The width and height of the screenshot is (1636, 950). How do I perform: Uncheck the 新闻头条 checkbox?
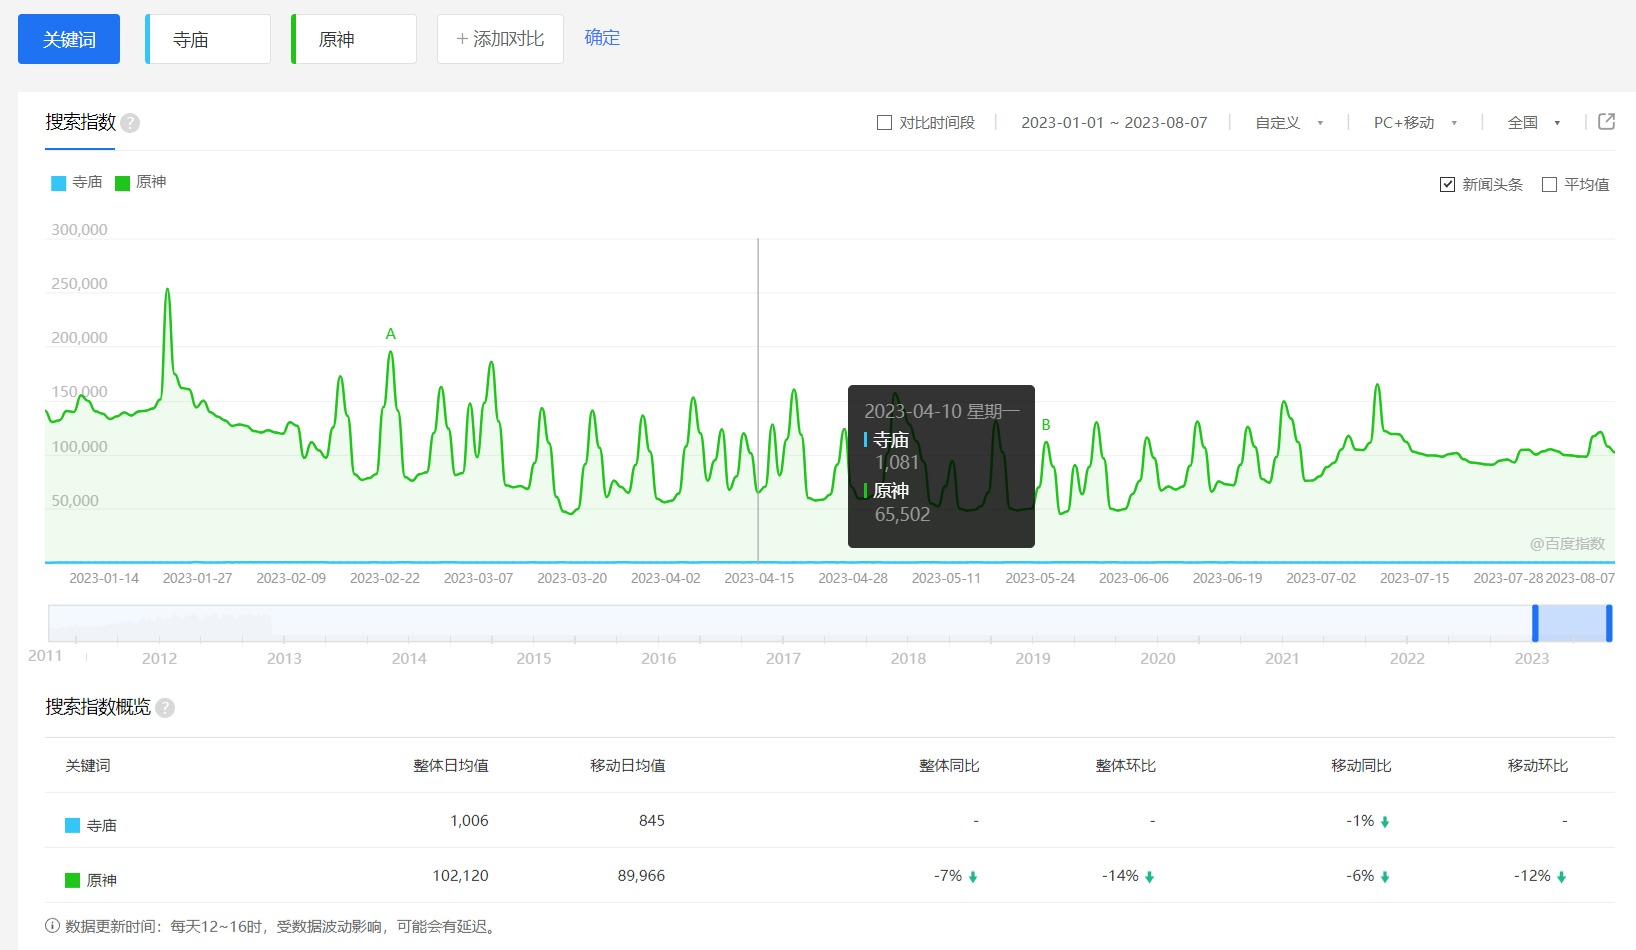coord(1447,184)
